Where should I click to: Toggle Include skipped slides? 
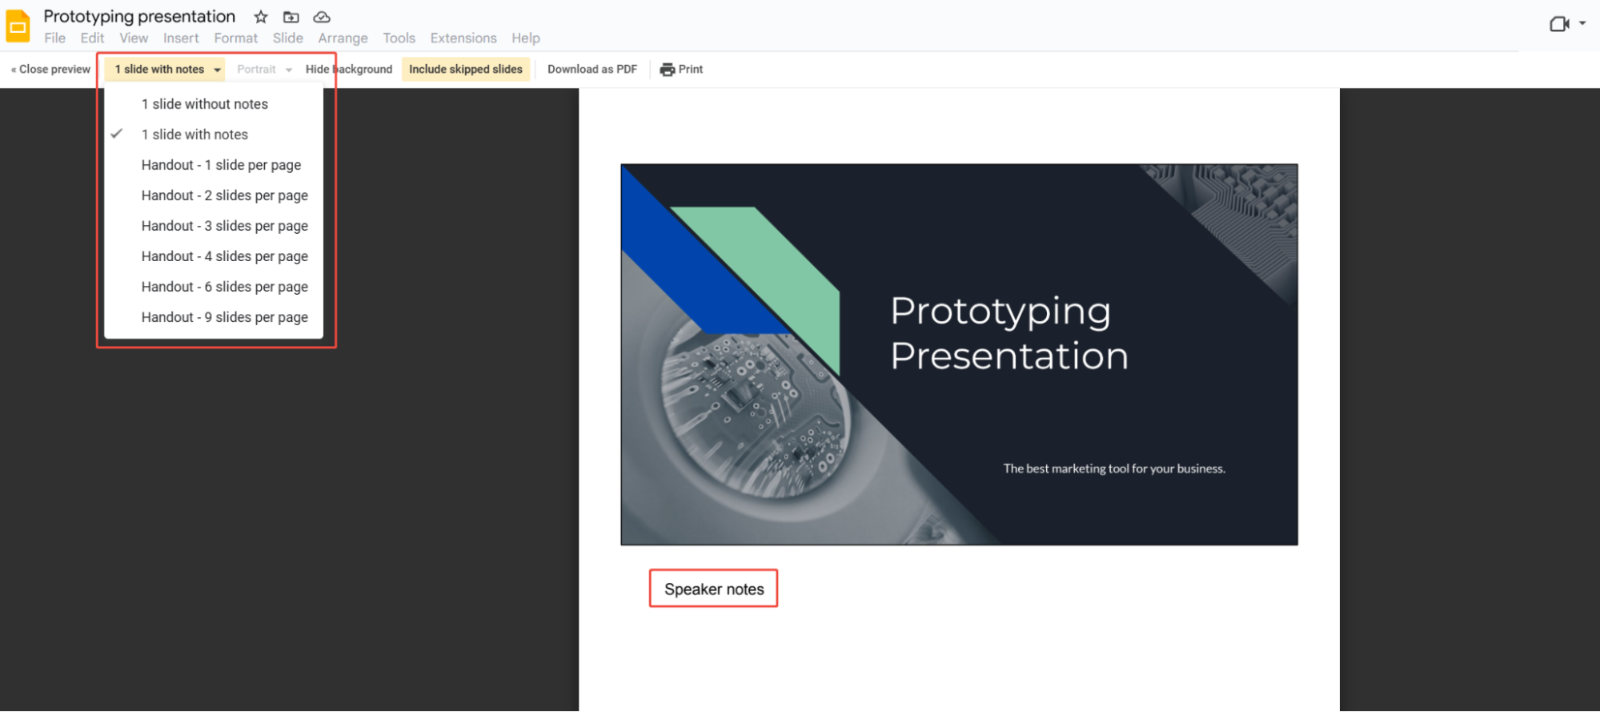(466, 69)
